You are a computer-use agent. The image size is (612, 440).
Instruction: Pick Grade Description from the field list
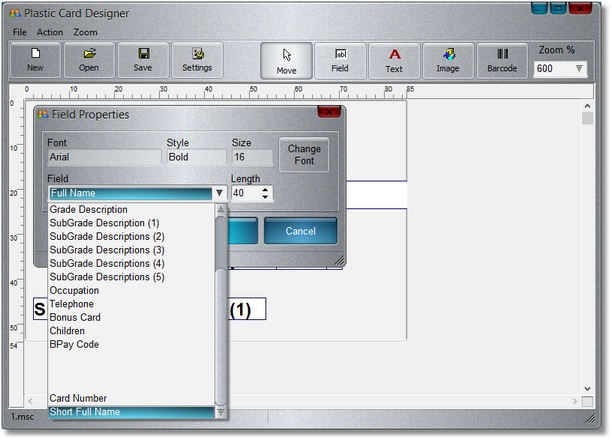pos(89,209)
